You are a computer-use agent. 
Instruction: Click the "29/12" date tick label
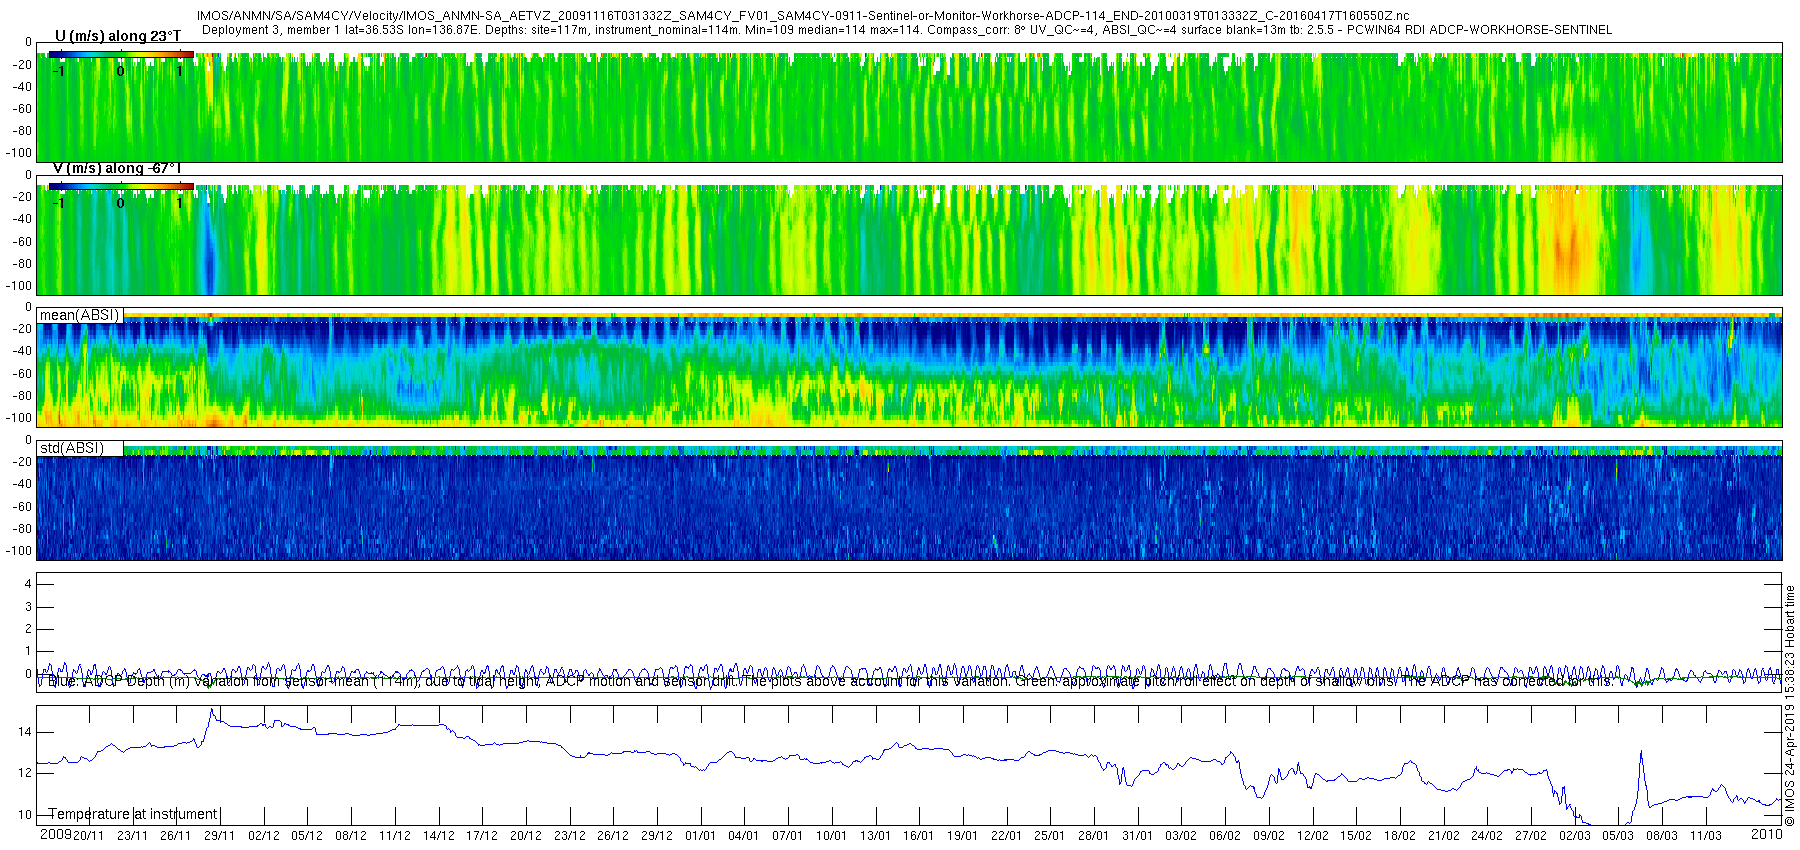coord(657,835)
